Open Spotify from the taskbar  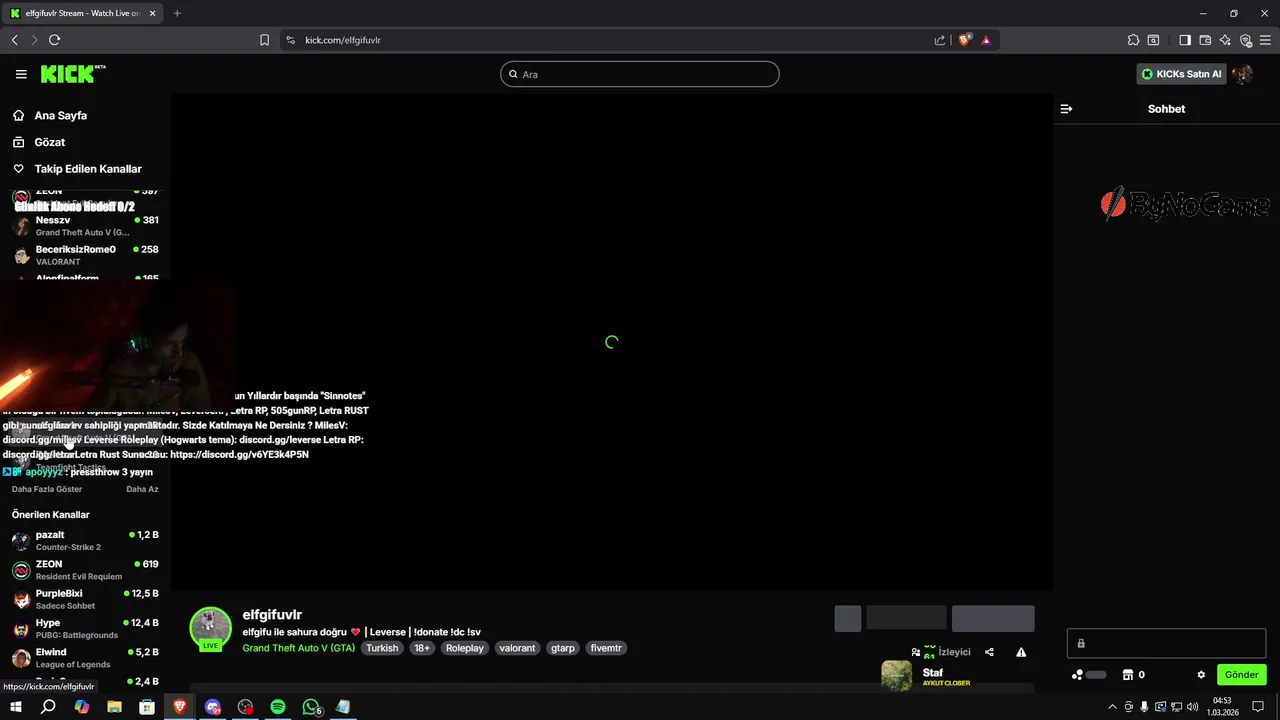(x=278, y=707)
